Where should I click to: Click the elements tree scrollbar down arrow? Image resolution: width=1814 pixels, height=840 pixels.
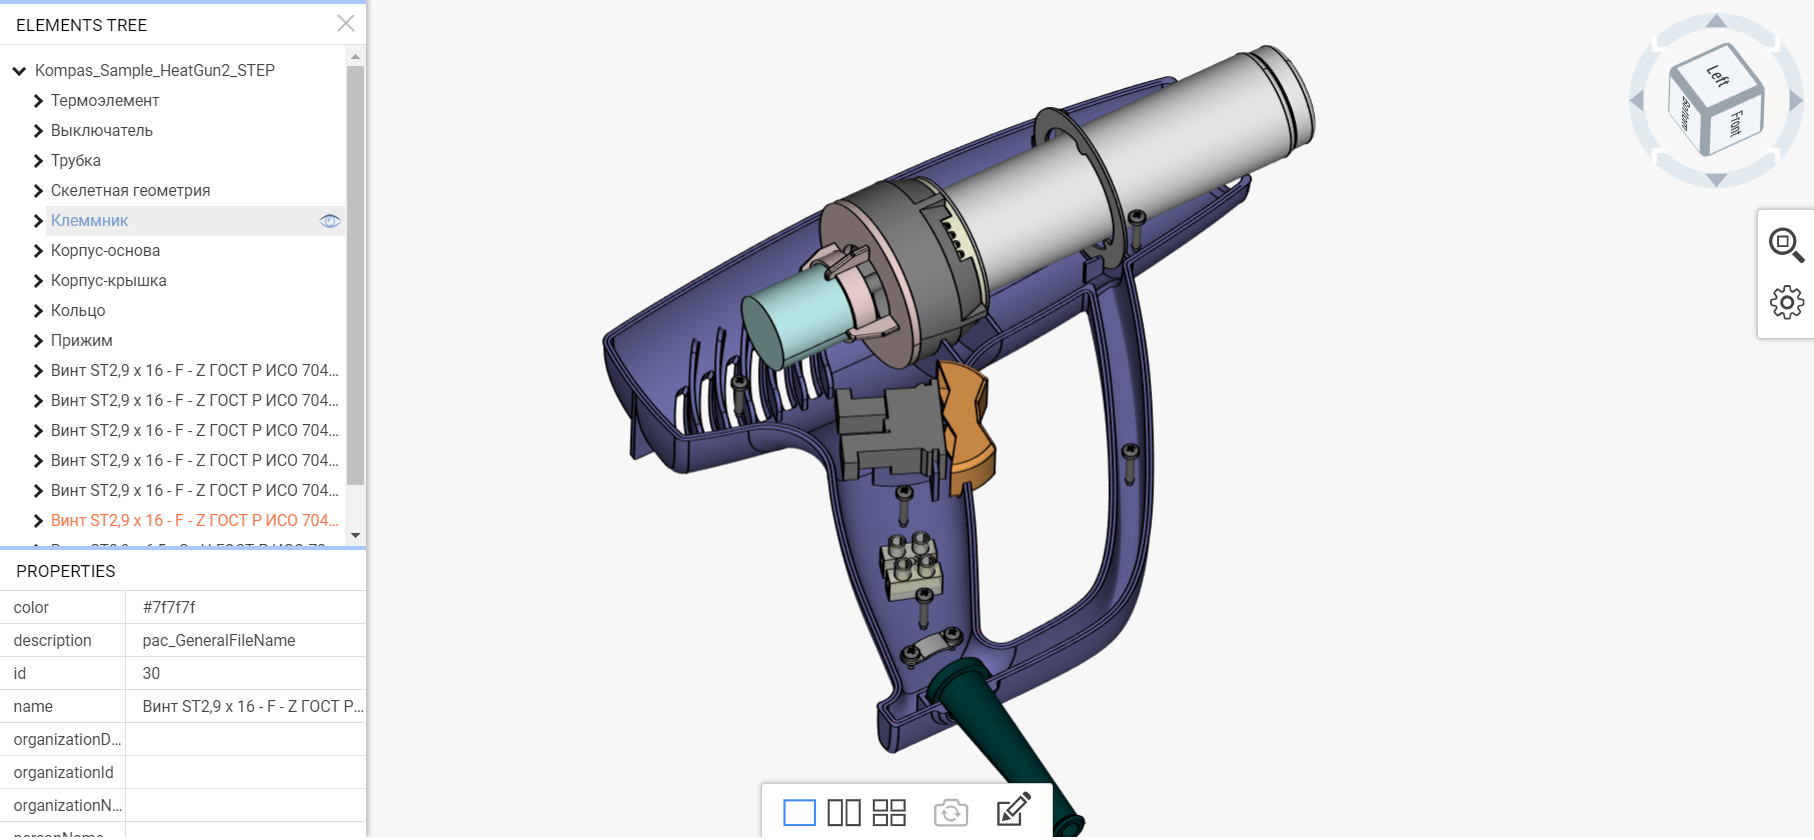[x=355, y=536]
